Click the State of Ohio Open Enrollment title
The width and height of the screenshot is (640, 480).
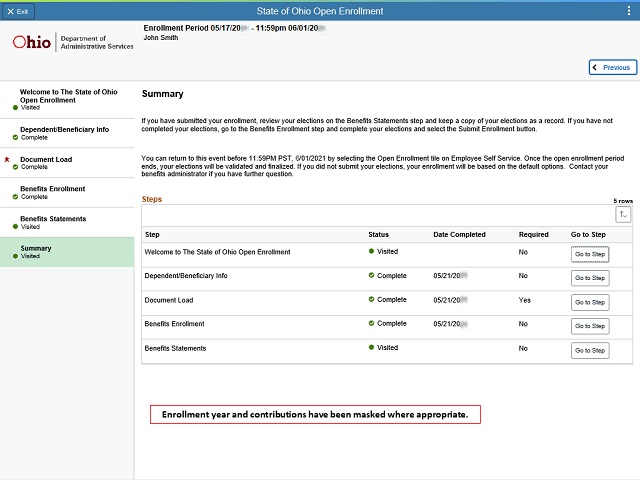tap(320, 11)
